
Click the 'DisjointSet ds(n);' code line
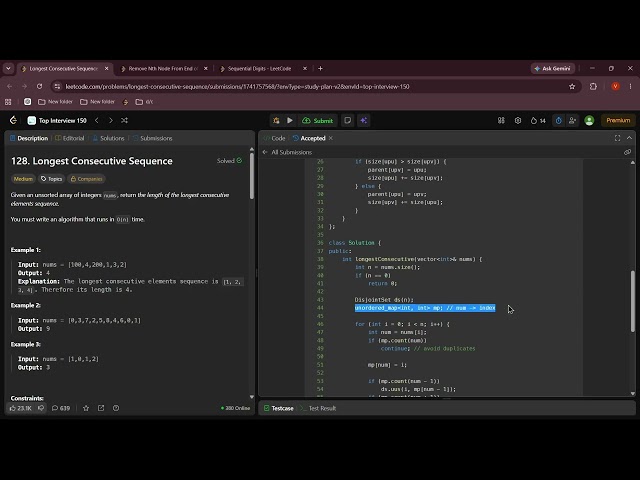(384, 300)
